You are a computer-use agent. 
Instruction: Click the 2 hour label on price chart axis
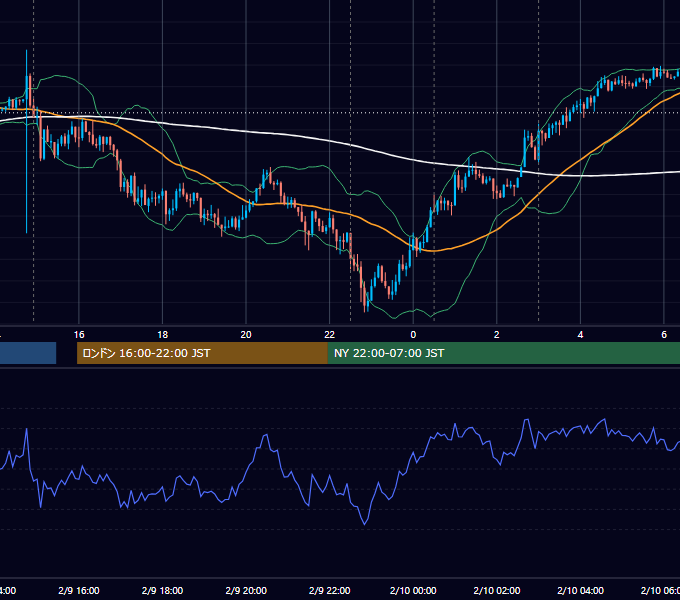click(497, 335)
